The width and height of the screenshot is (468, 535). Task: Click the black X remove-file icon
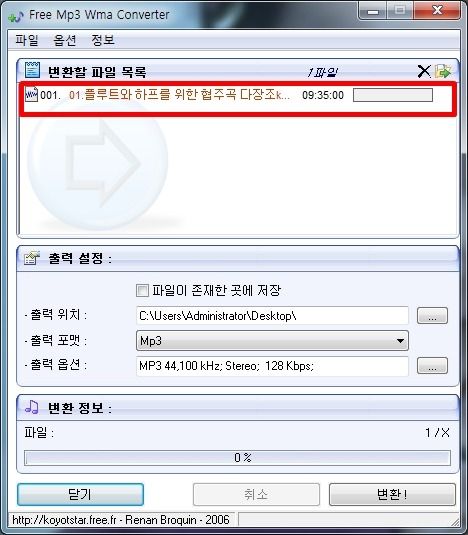coord(424,71)
